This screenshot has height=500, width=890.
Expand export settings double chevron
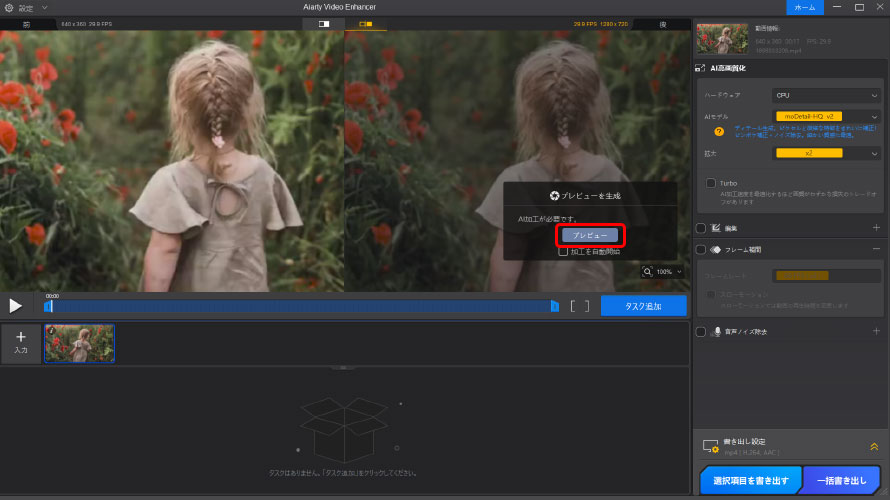[x=874, y=447]
